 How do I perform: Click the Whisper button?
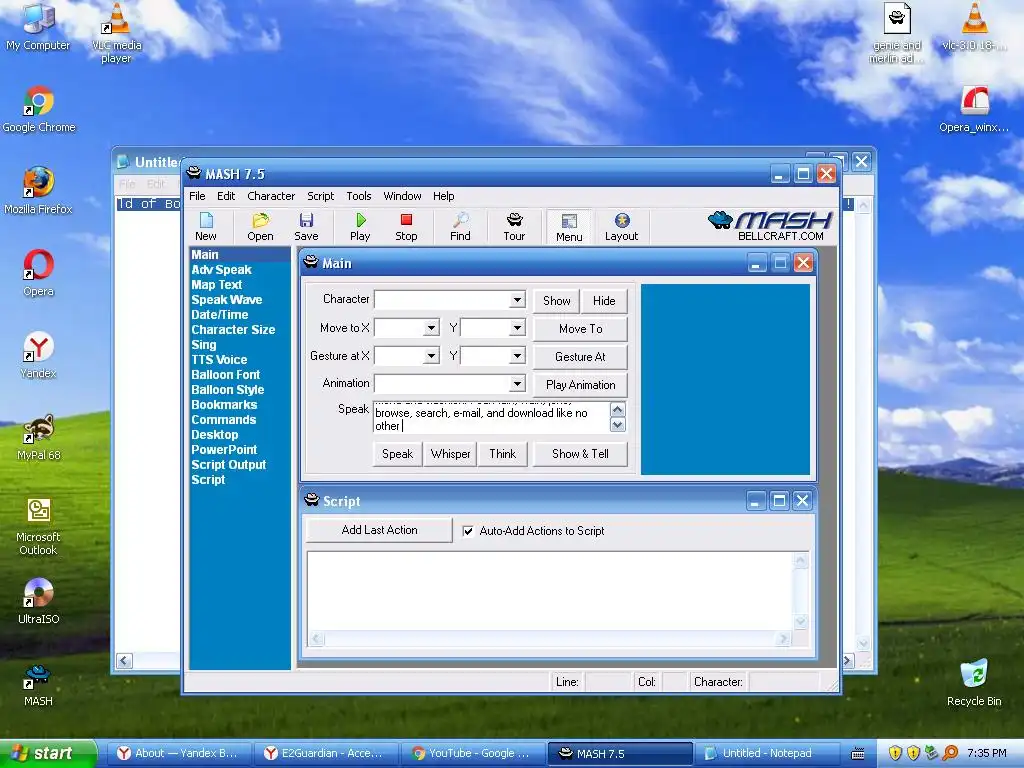(451, 454)
